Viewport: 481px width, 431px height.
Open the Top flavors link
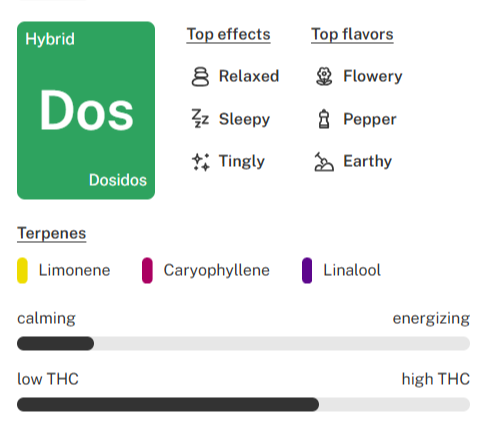click(352, 35)
